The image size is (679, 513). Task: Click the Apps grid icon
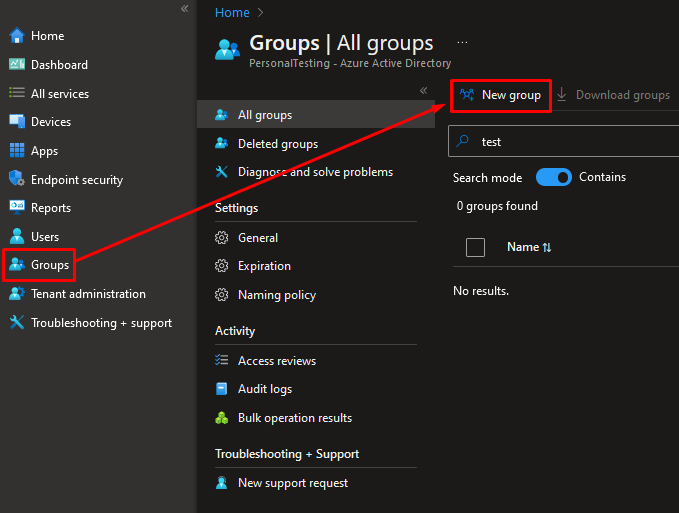coord(17,151)
